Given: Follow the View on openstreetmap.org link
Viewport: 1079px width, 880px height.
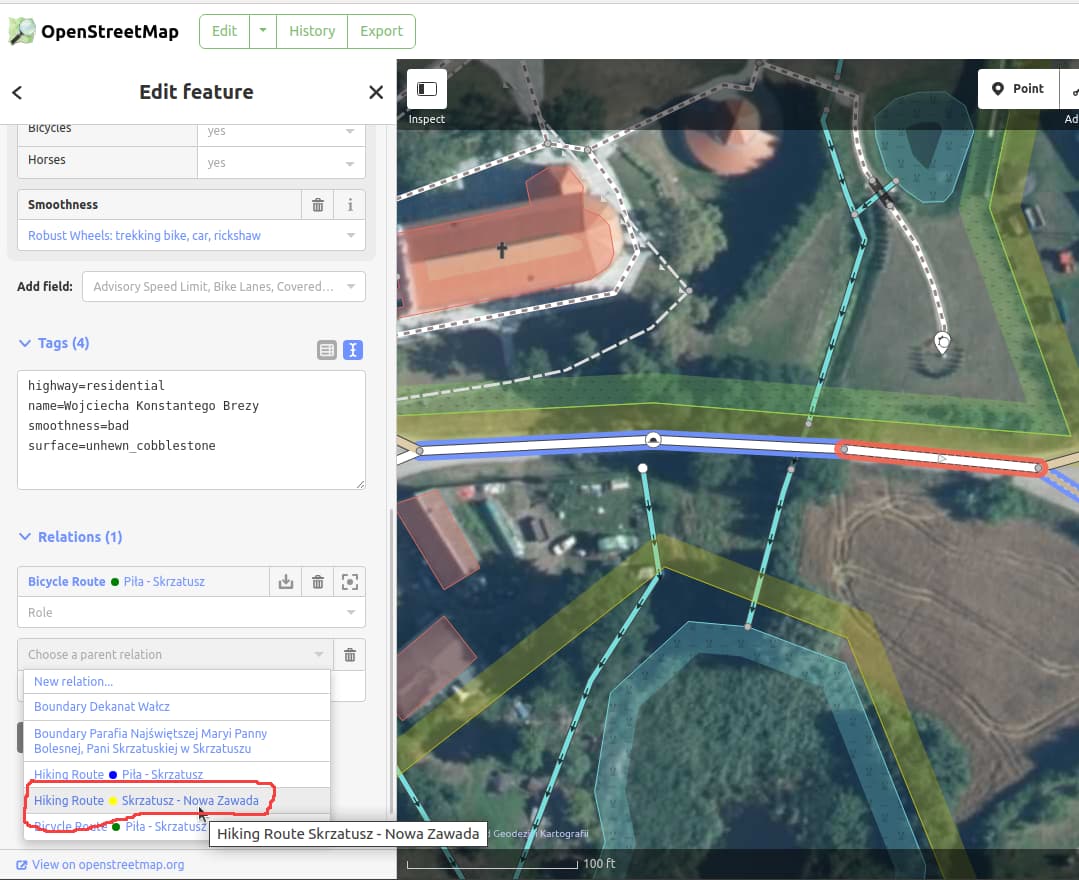Looking at the screenshot, I should [x=100, y=865].
